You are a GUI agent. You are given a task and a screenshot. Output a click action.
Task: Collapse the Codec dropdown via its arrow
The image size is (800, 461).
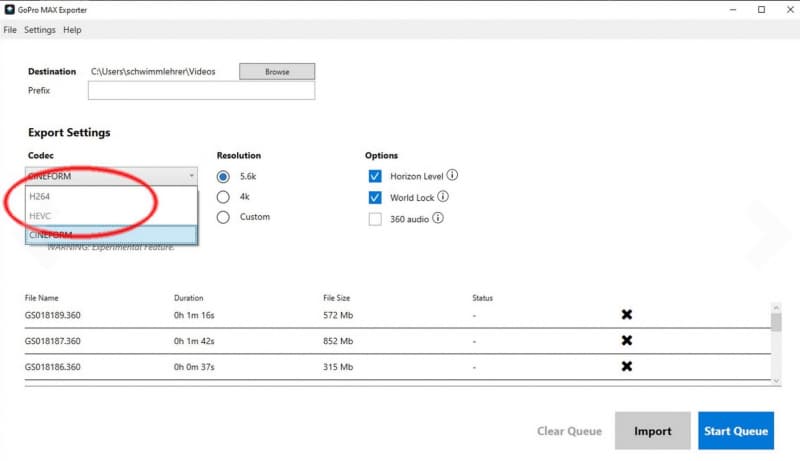191,176
